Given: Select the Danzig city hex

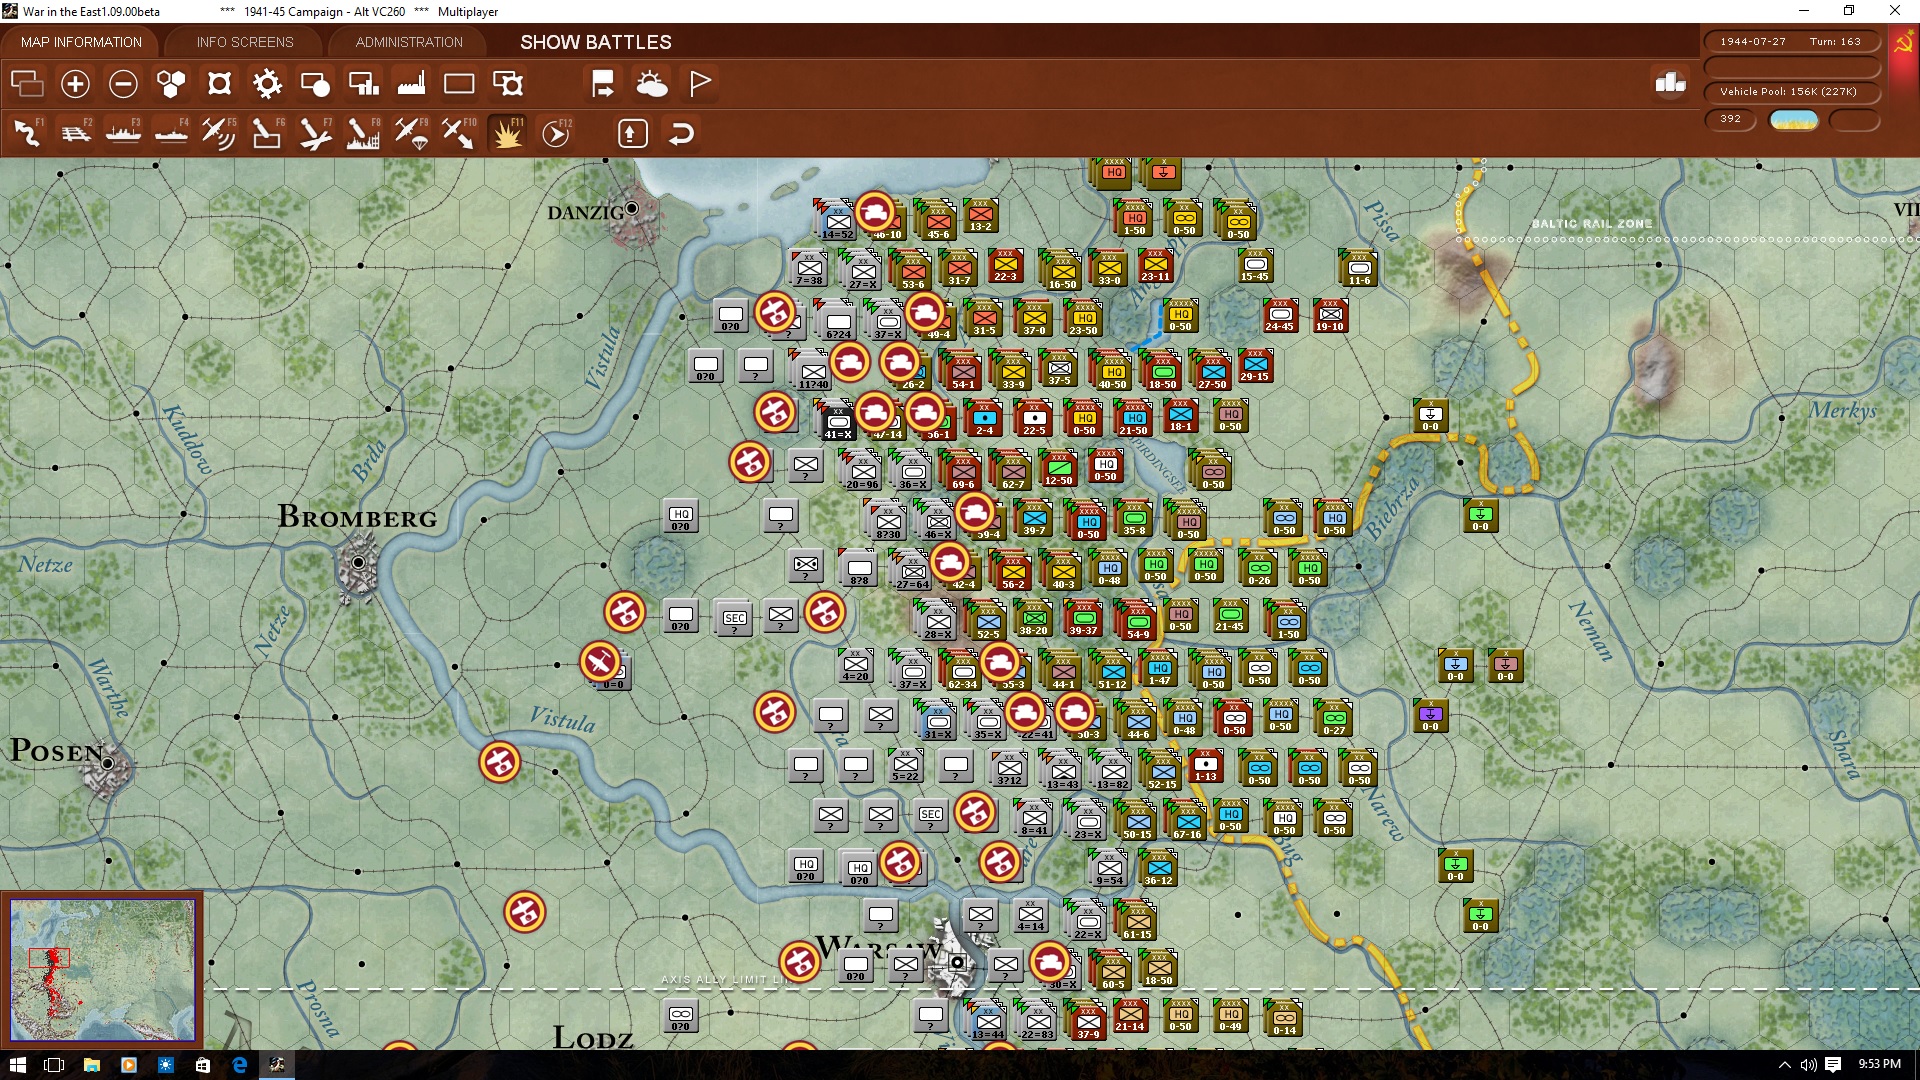Looking at the screenshot, I should pyautogui.click(x=632, y=209).
